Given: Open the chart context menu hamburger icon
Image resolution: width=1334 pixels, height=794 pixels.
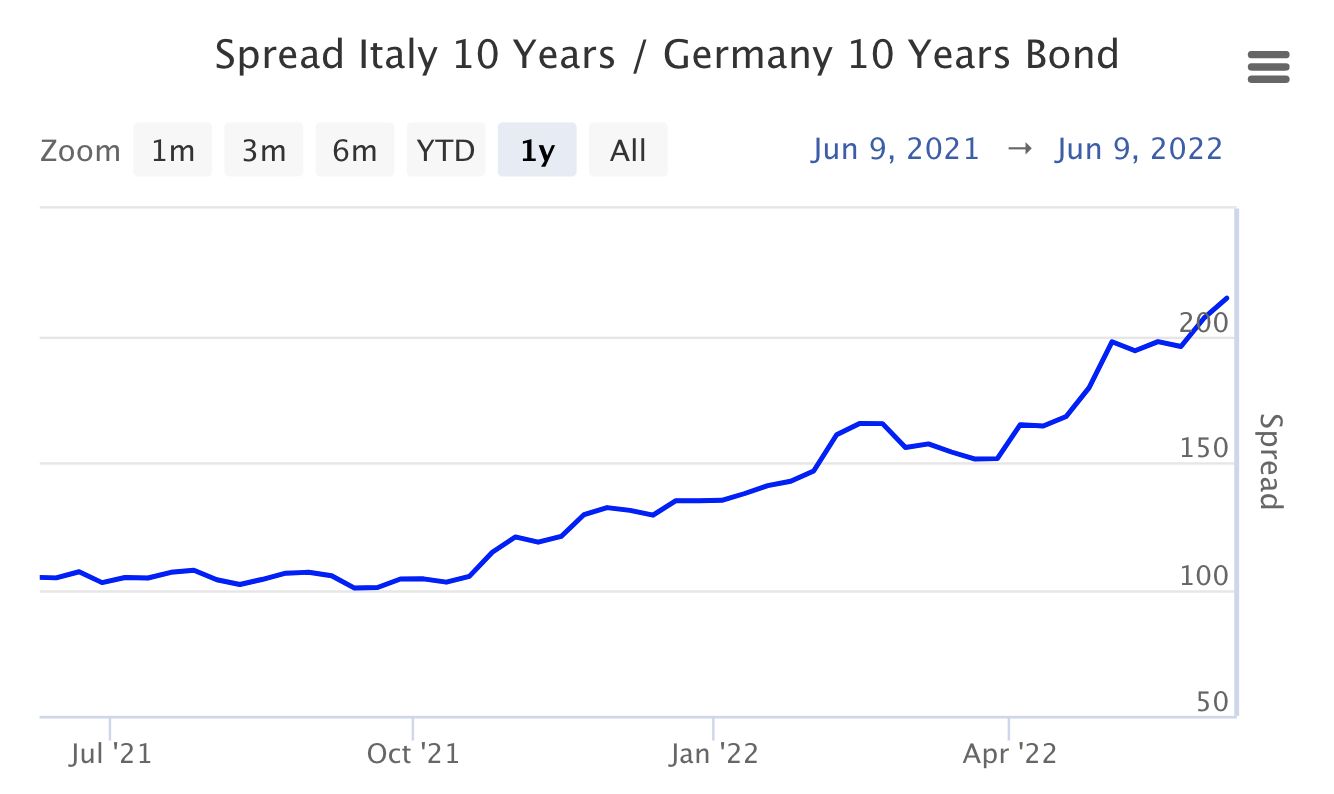Looking at the screenshot, I should pyautogui.click(x=1268, y=67).
